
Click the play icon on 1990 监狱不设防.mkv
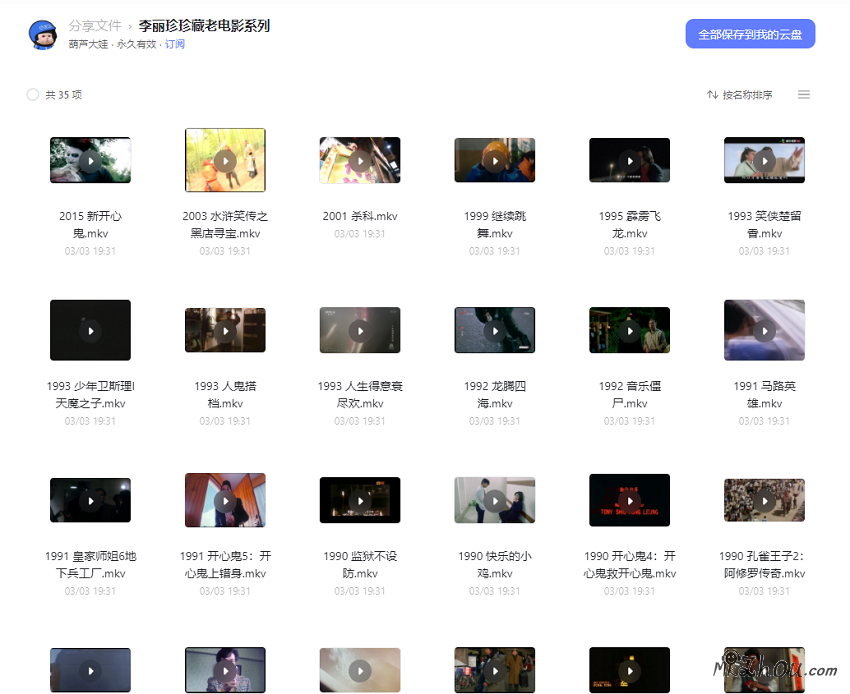pyautogui.click(x=360, y=500)
